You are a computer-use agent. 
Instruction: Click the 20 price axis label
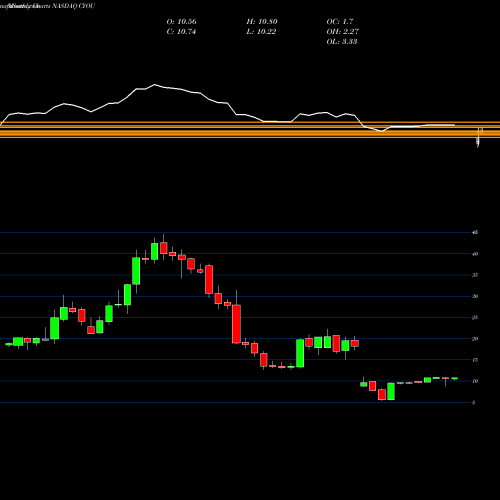(x=475, y=339)
